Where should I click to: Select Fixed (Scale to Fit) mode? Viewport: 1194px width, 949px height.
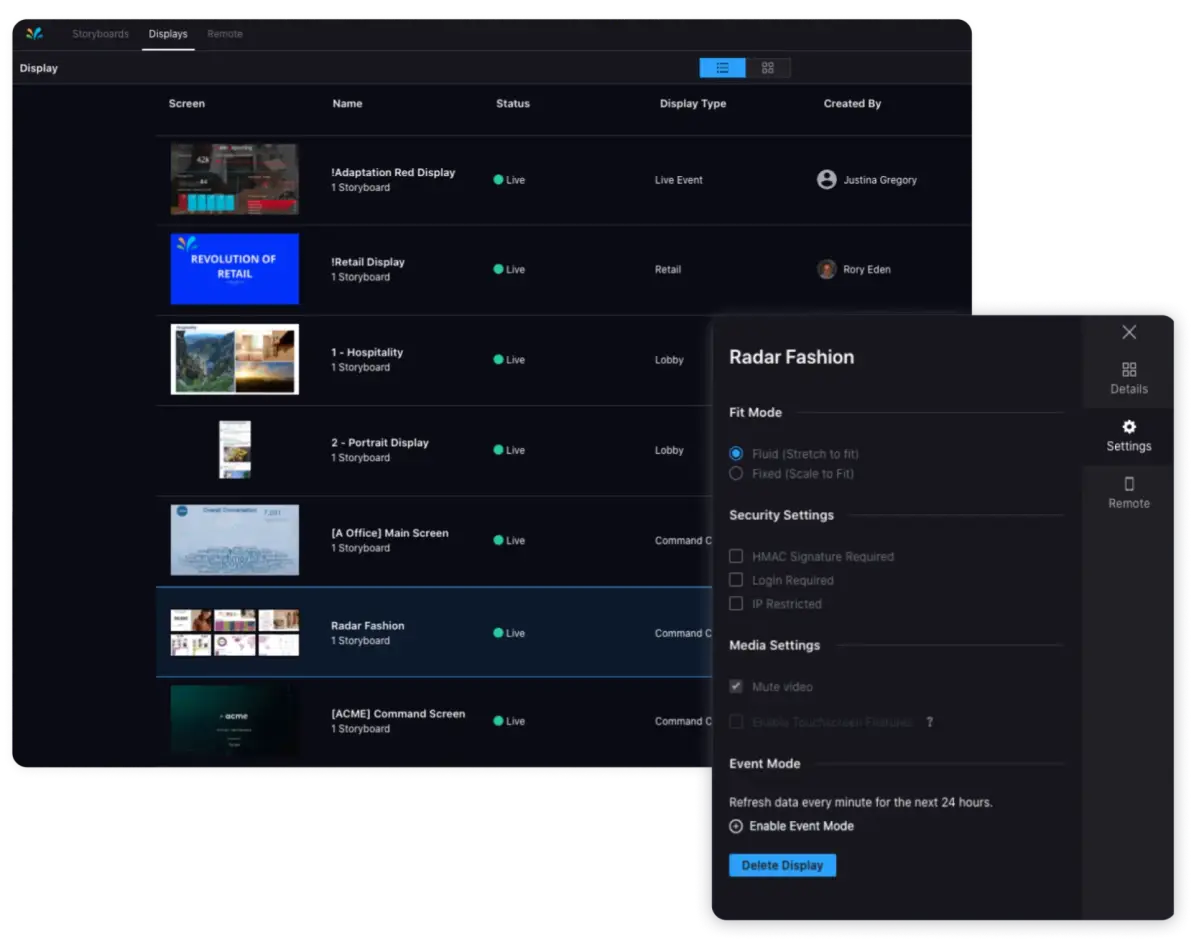coord(737,473)
